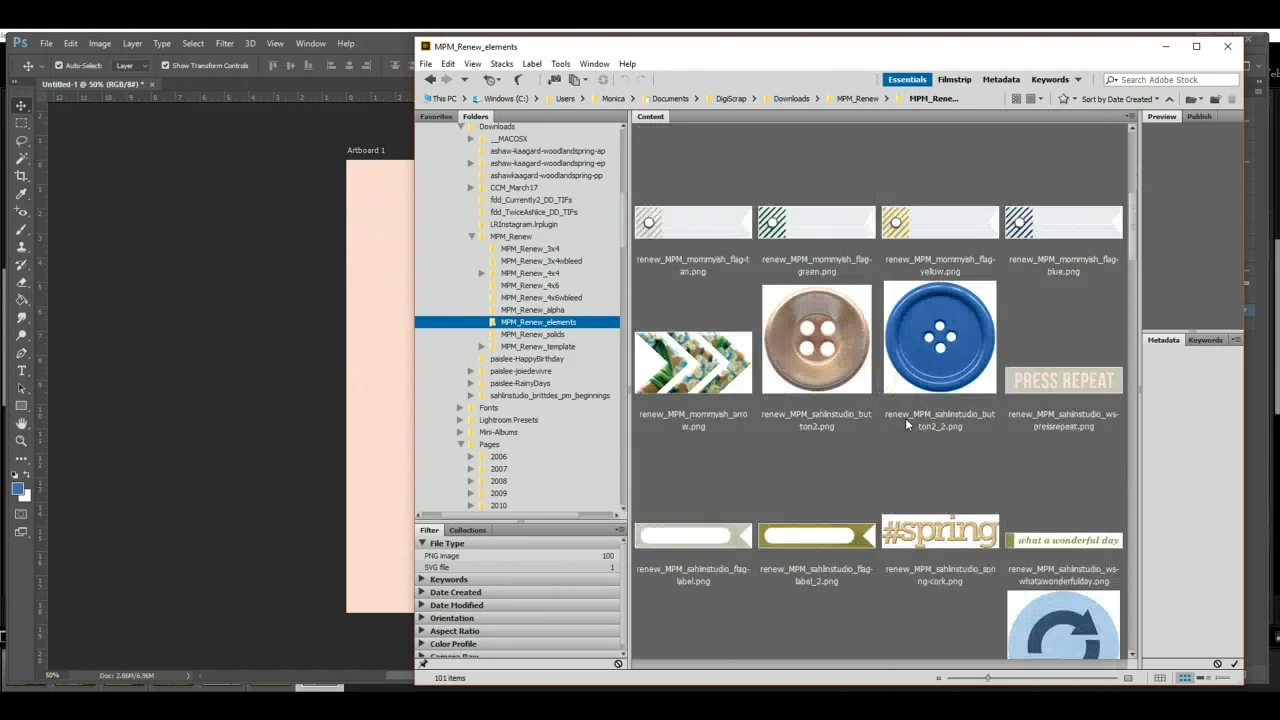Open Bridge recent files clock icon
This screenshot has width=1280, height=720.
coord(490,80)
